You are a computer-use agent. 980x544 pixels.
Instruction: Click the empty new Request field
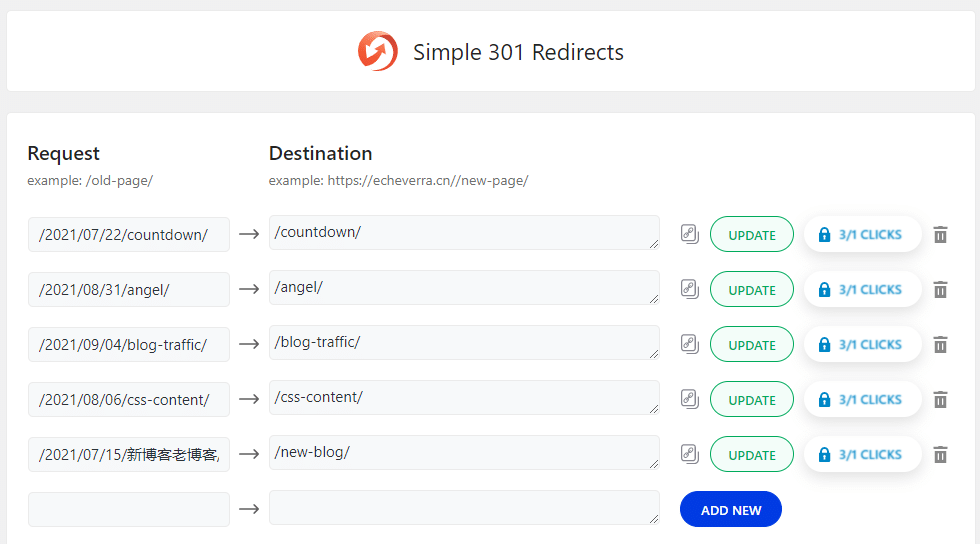point(129,510)
